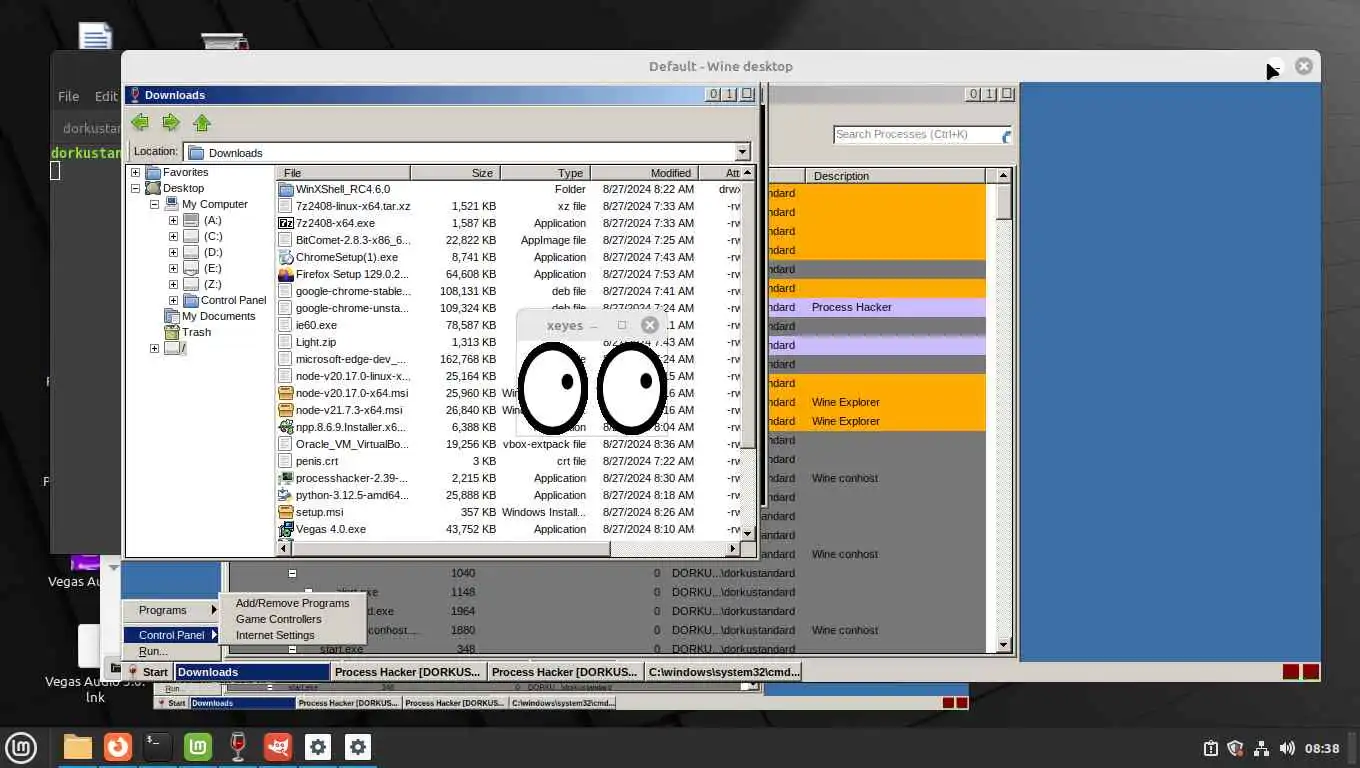Open Add/Remove Programs
The image size is (1360, 768).
click(292, 603)
